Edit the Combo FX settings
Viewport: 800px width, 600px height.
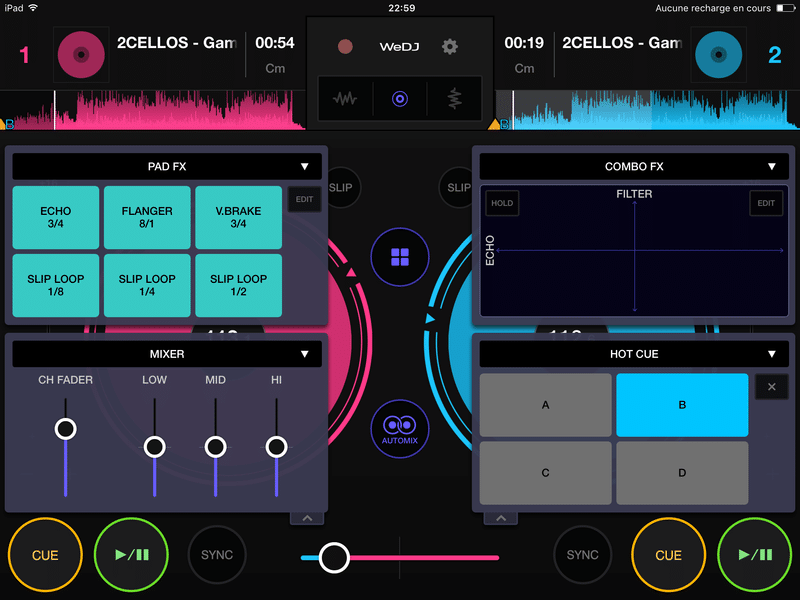pos(766,203)
